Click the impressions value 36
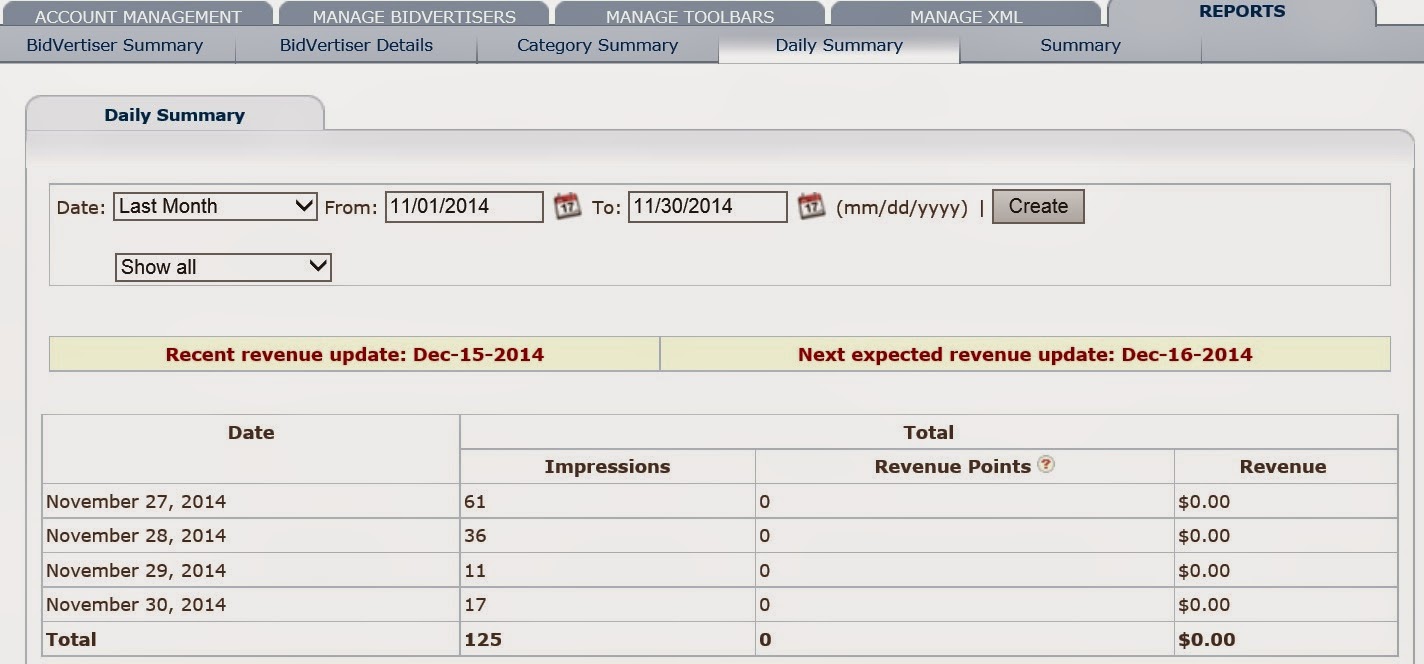 coord(475,535)
